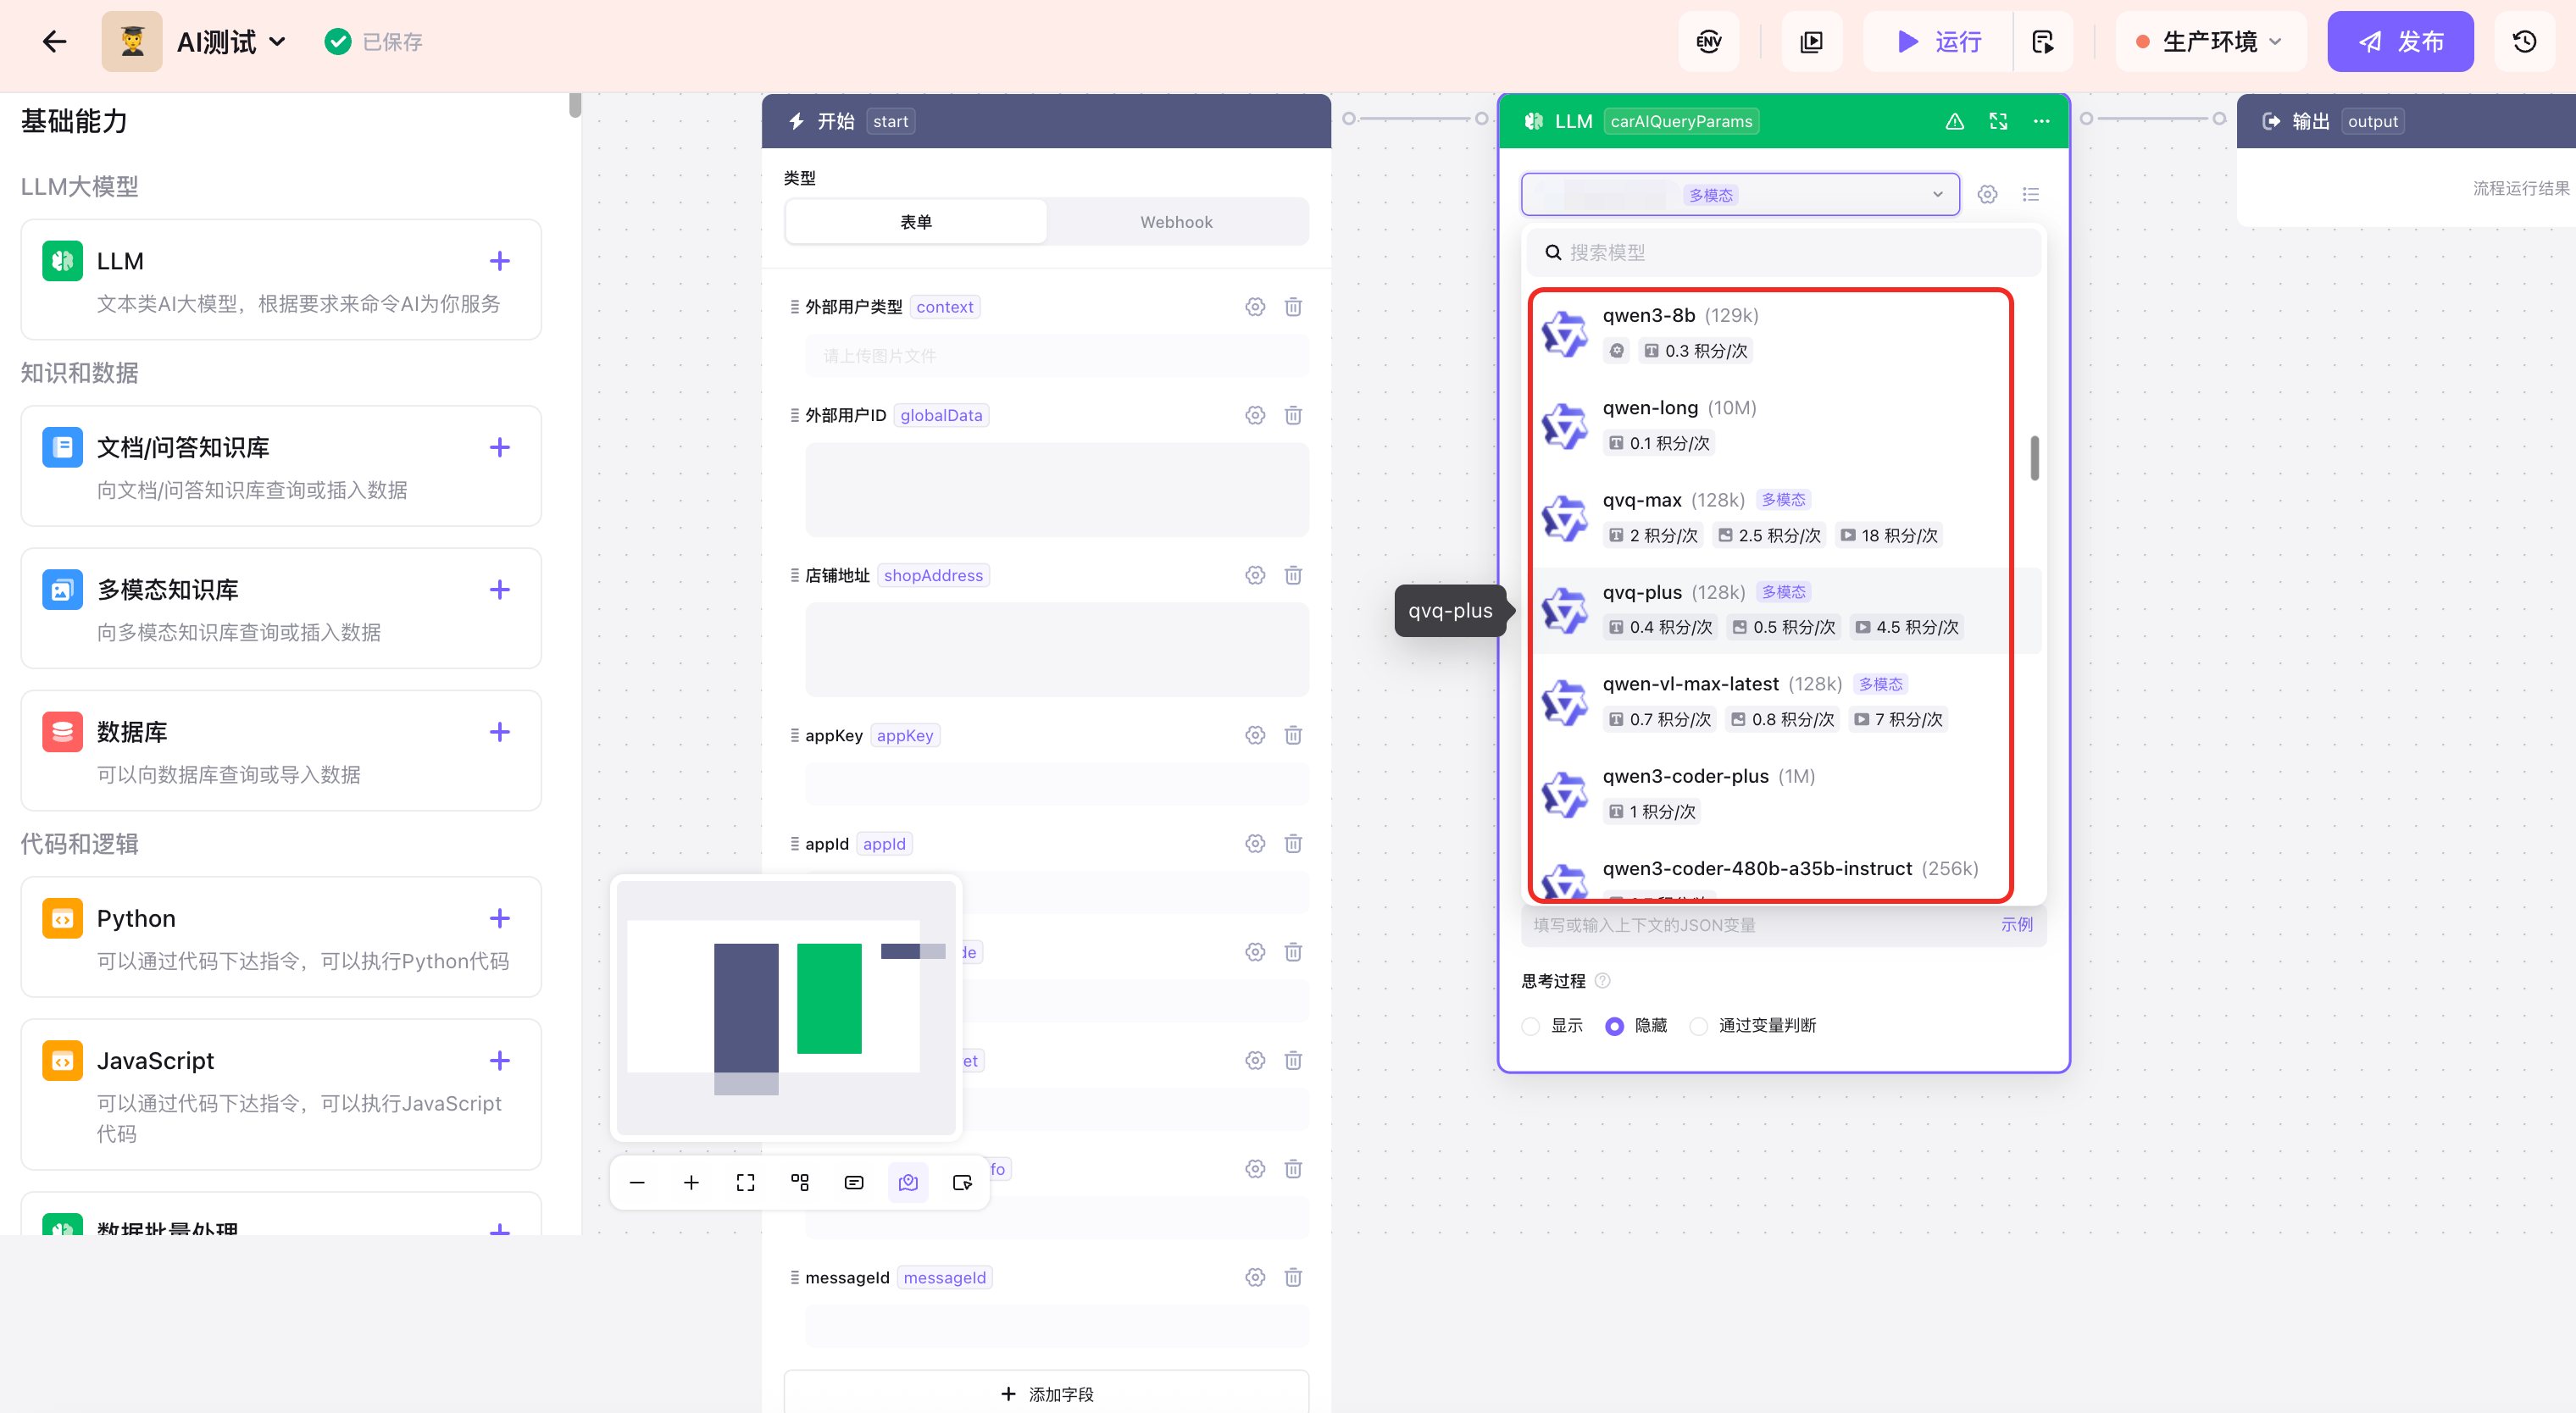Delete the 店铺地址 field via its trash icon
This screenshot has height=1413, width=2576.
1293,575
